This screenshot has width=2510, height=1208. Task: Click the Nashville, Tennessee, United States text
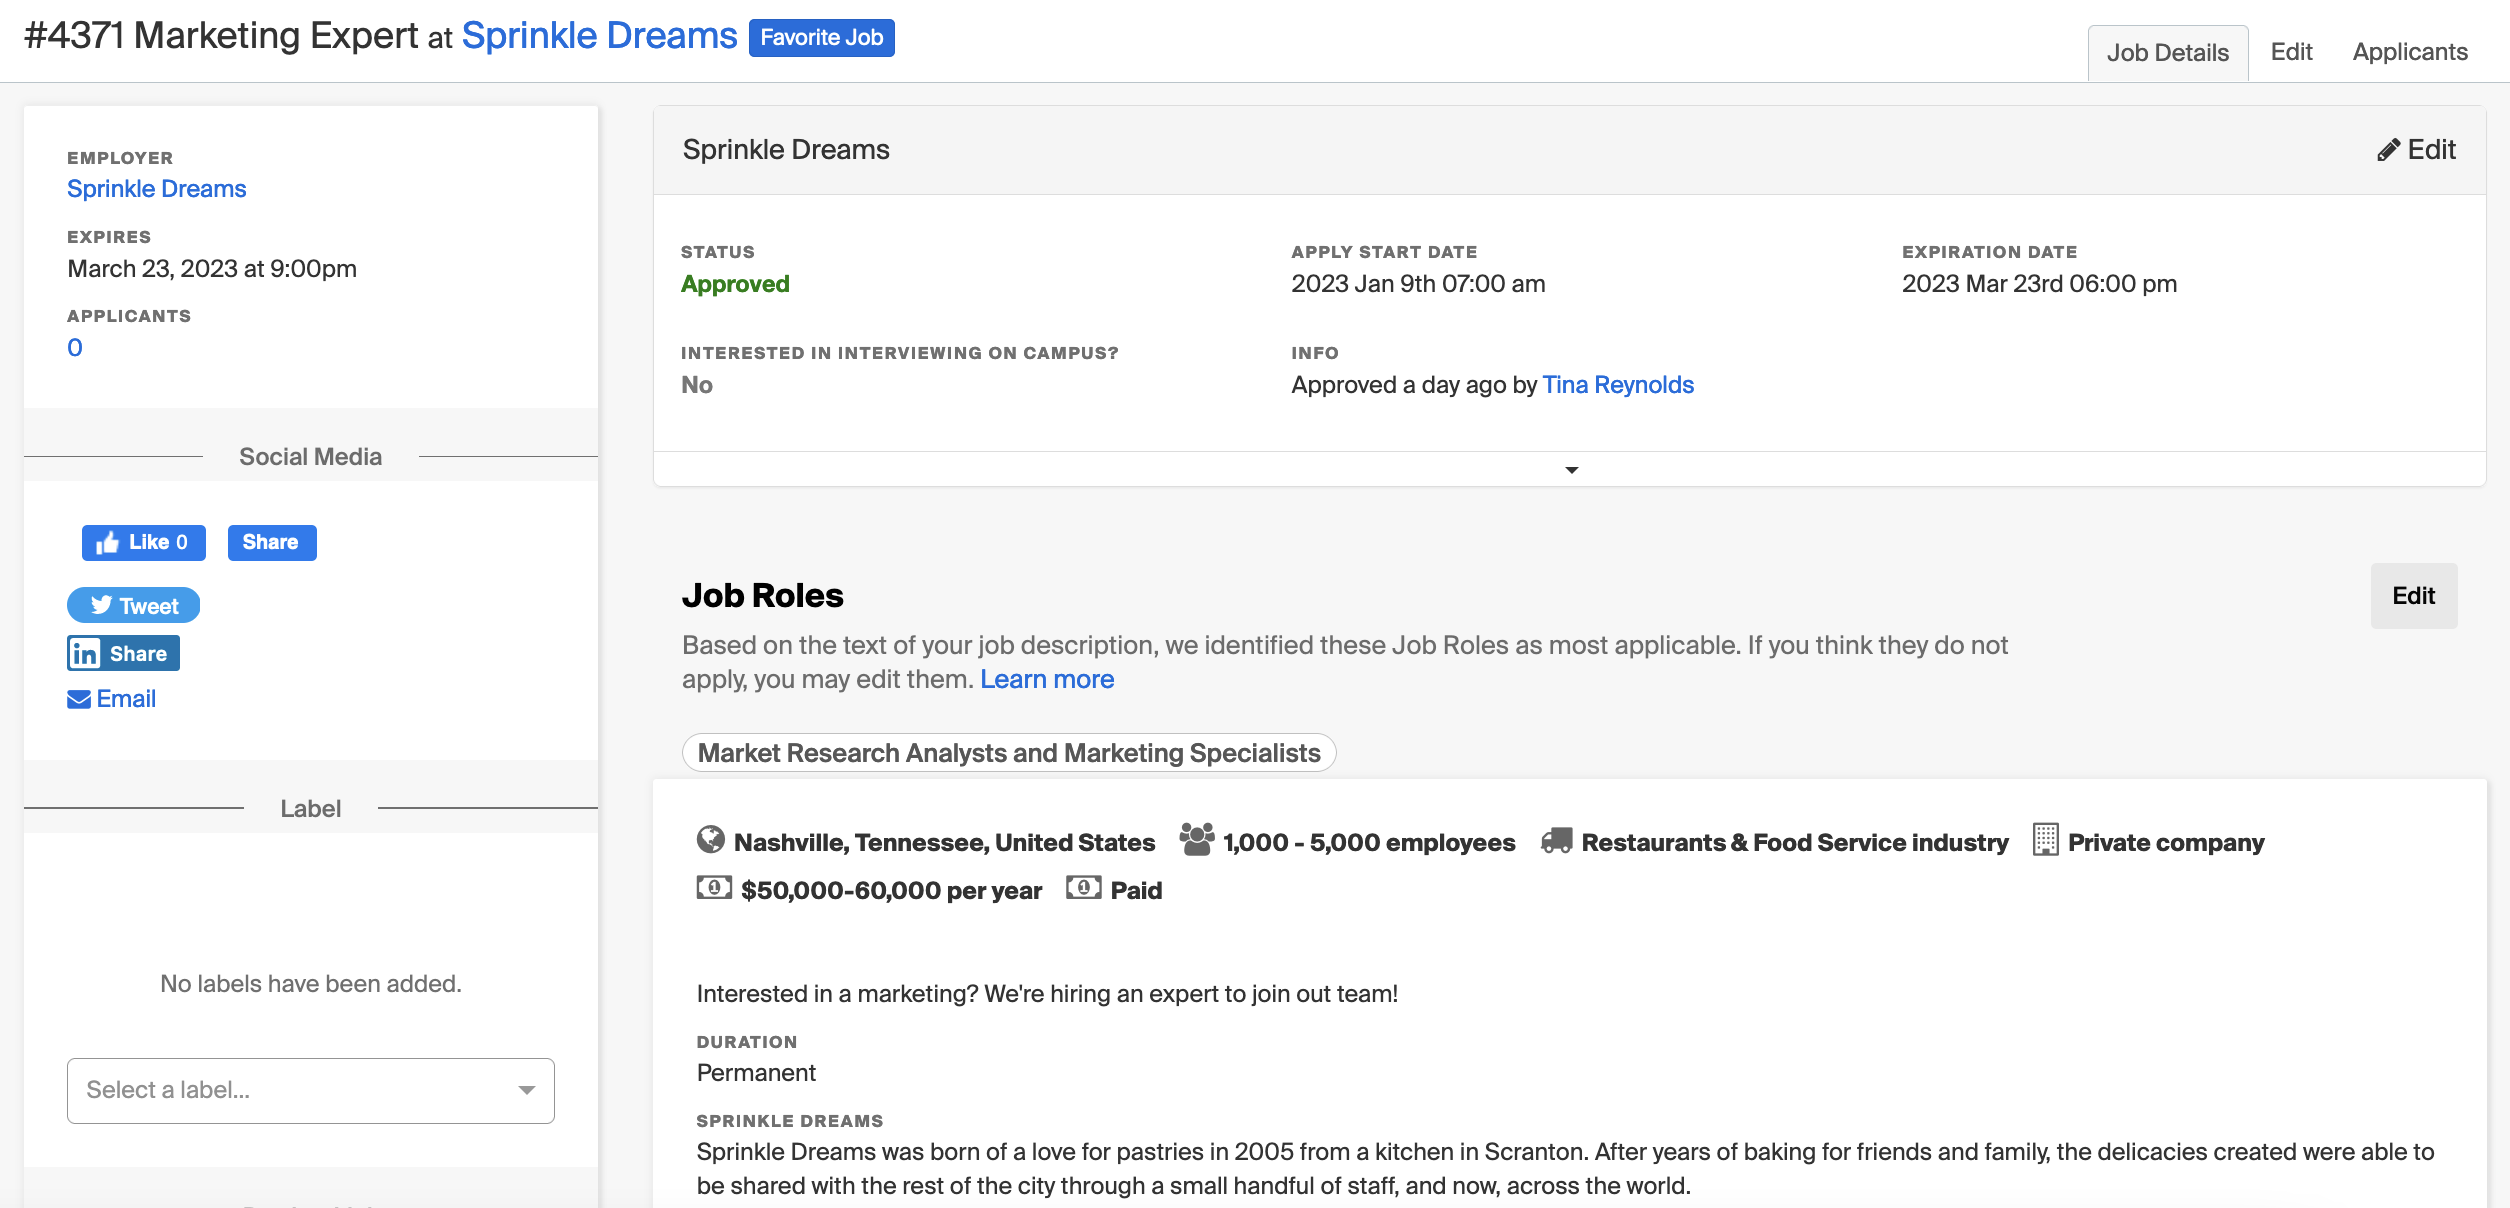tap(944, 842)
